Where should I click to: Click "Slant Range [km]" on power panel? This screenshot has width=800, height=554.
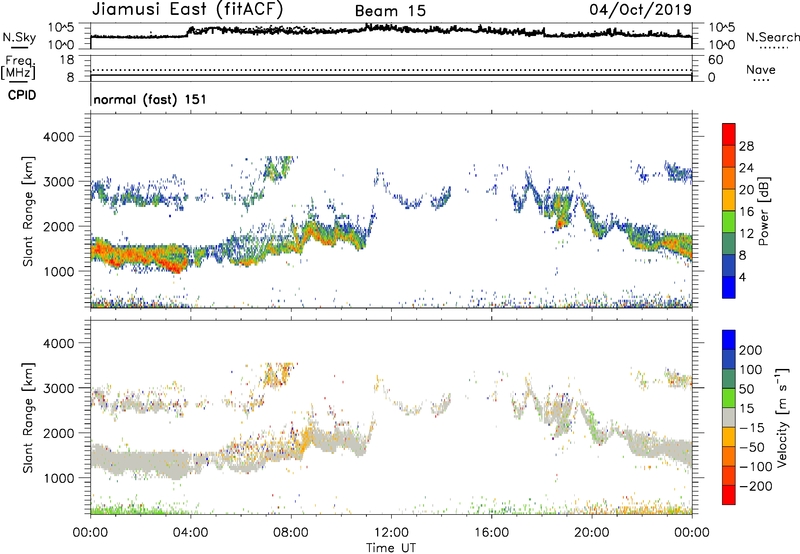click(28, 211)
